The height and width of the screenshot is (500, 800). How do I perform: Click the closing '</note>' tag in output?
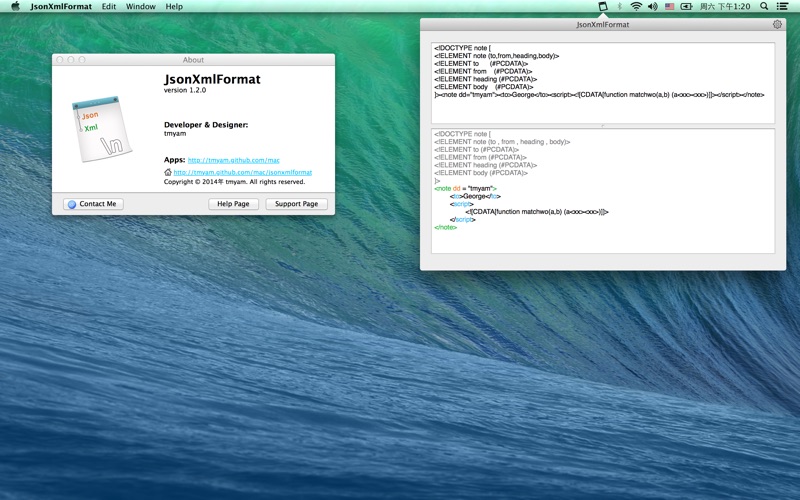tap(446, 227)
